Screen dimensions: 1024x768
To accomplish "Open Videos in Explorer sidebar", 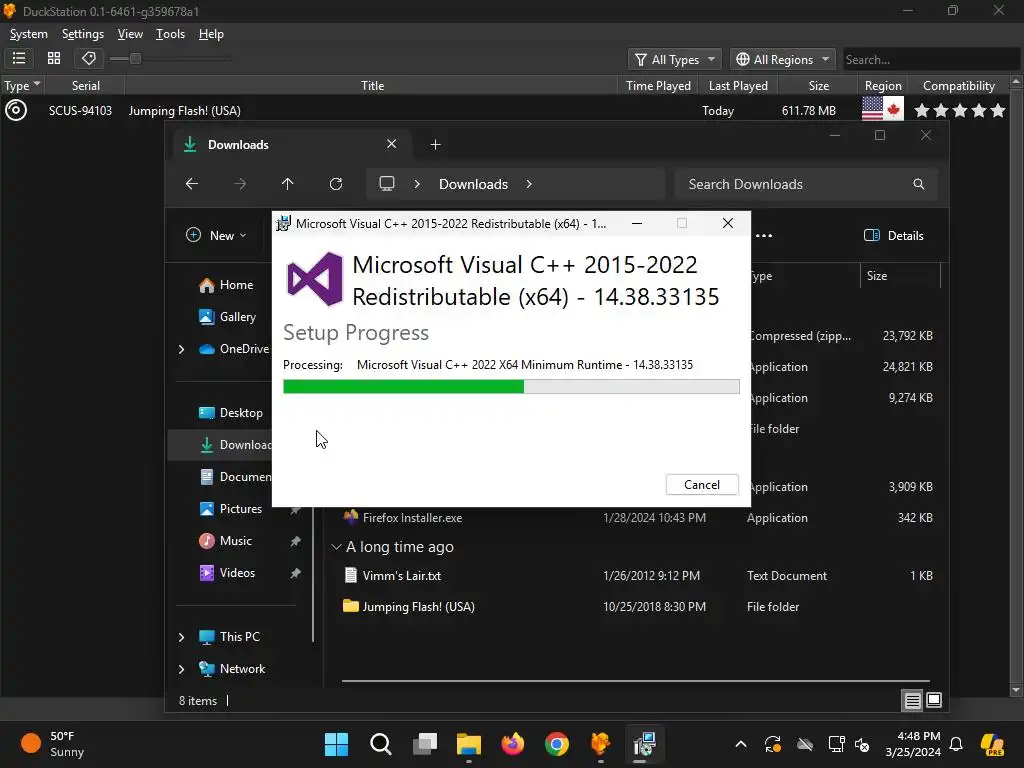I will pyautogui.click(x=227, y=573).
